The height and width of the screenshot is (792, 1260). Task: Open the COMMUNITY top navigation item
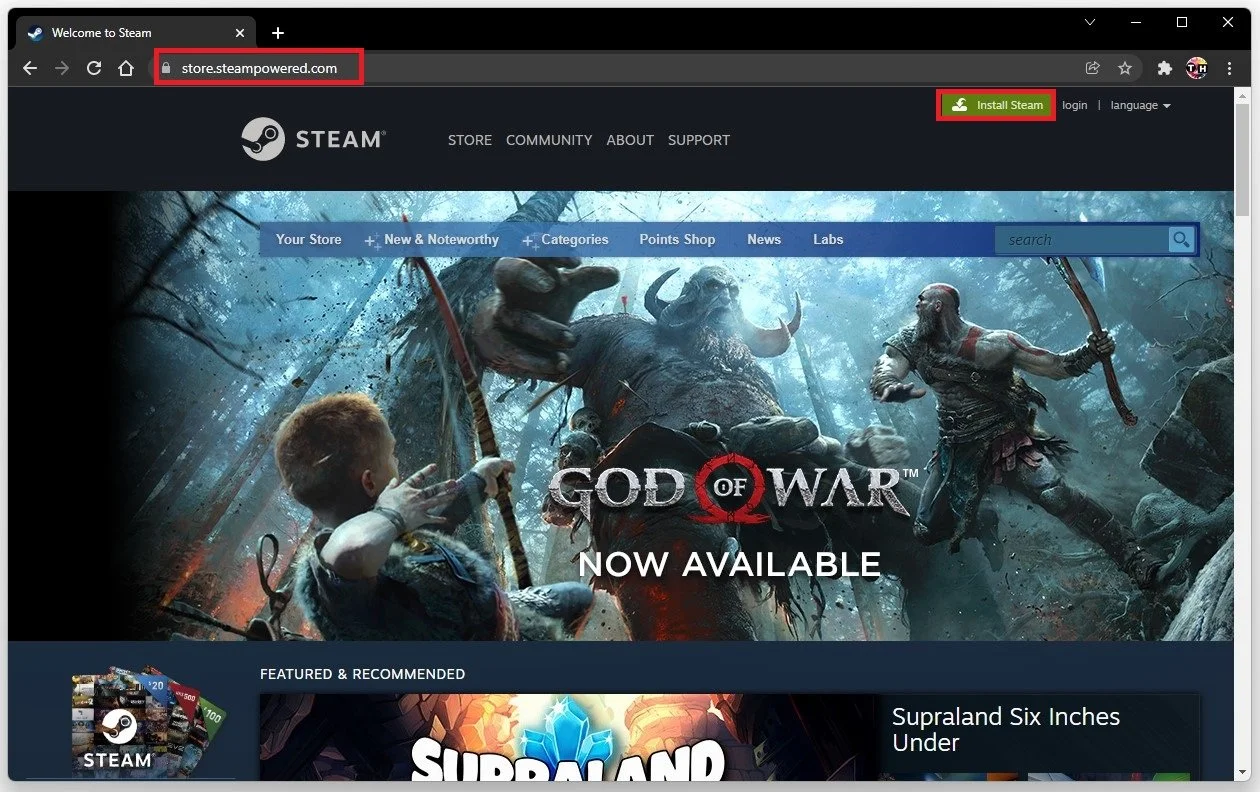tap(549, 140)
